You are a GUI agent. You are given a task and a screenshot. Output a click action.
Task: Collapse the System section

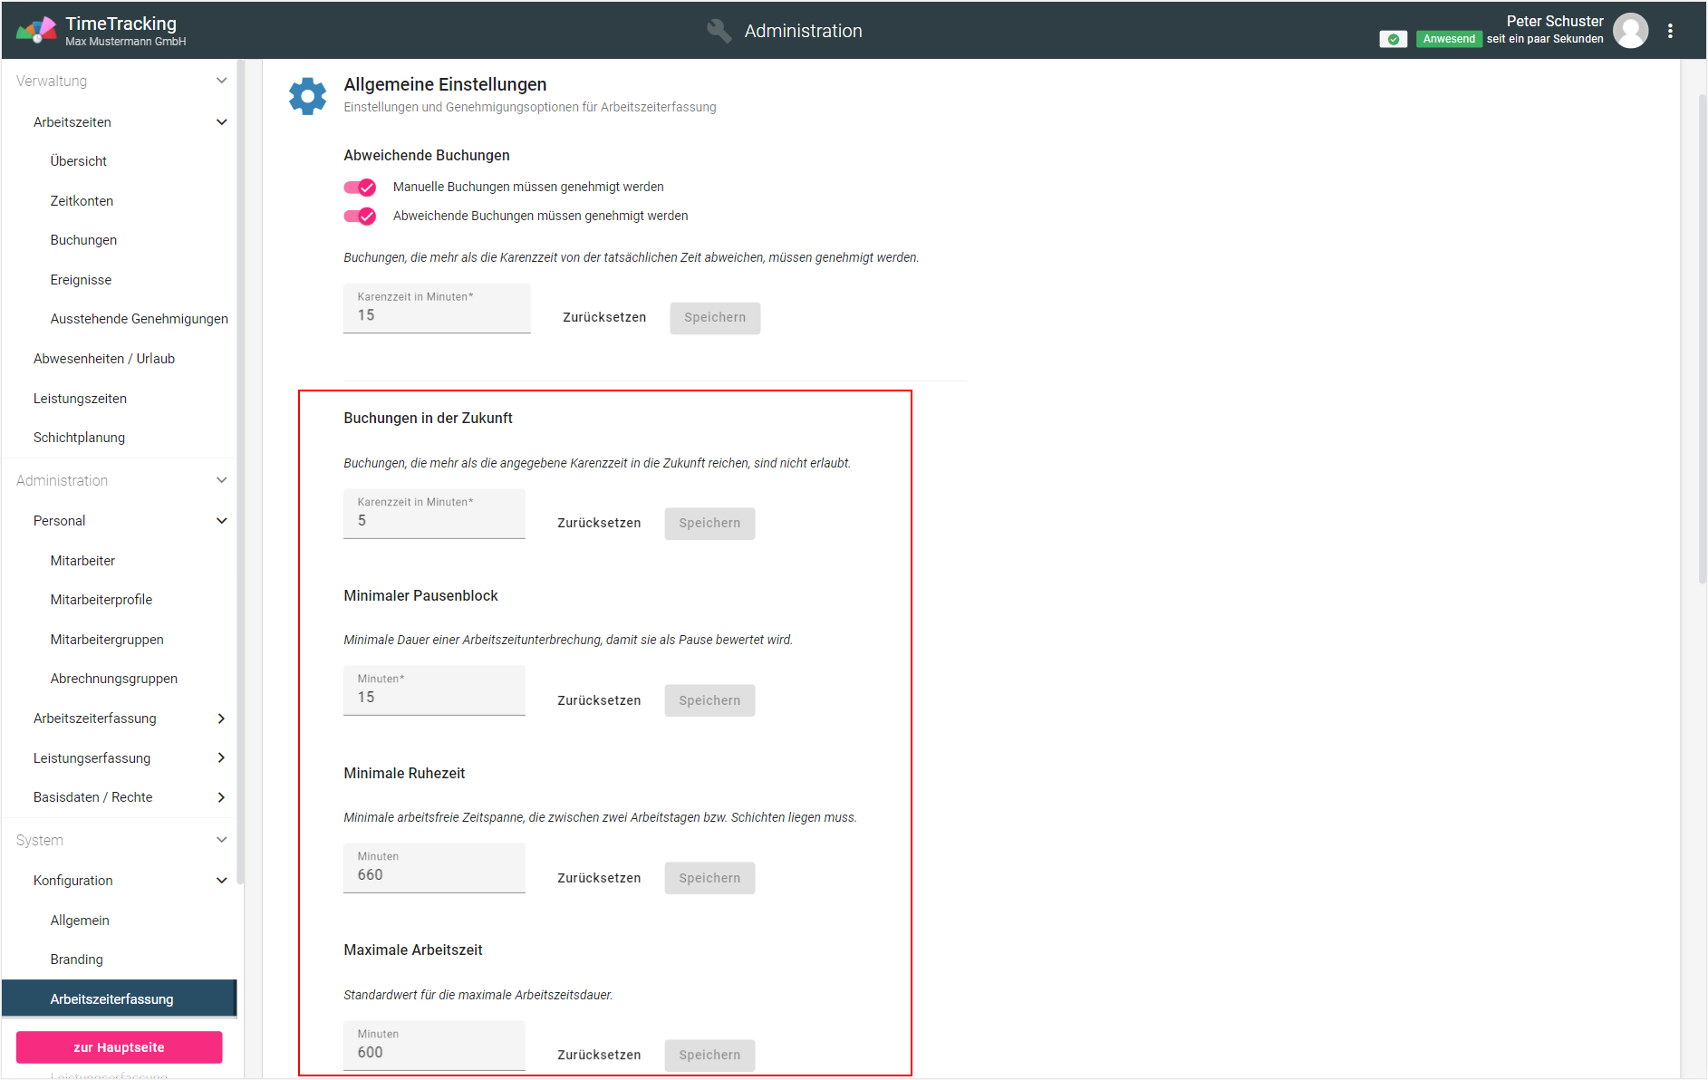pos(221,841)
